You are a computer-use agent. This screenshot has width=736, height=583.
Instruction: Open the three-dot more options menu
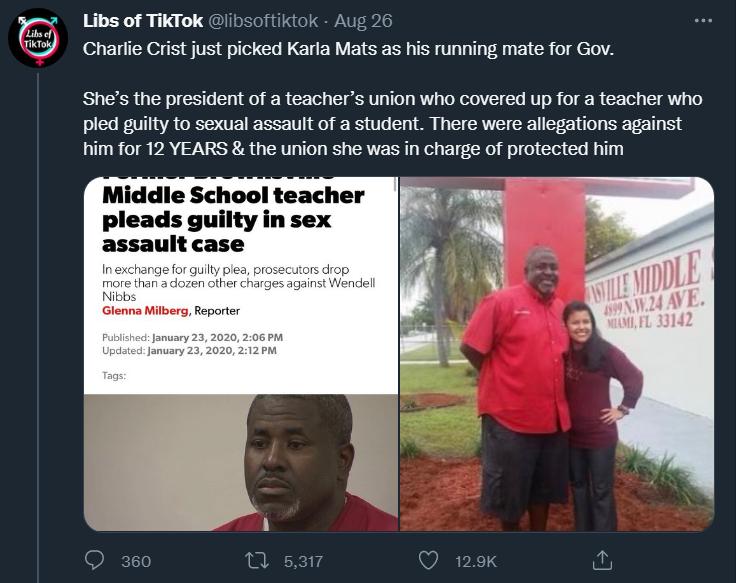pyautogui.click(x=703, y=21)
